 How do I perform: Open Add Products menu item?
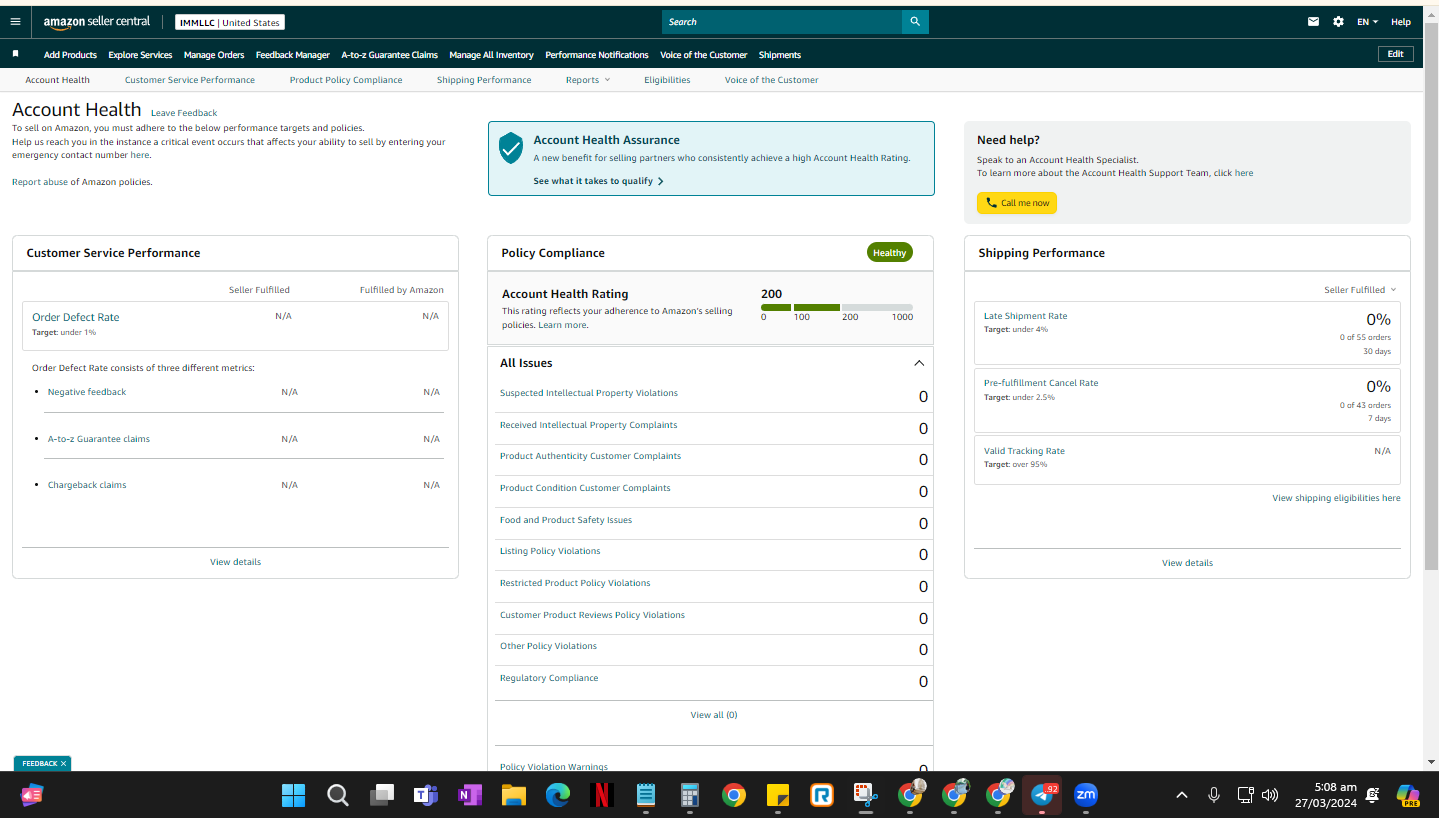pyautogui.click(x=70, y=55)
